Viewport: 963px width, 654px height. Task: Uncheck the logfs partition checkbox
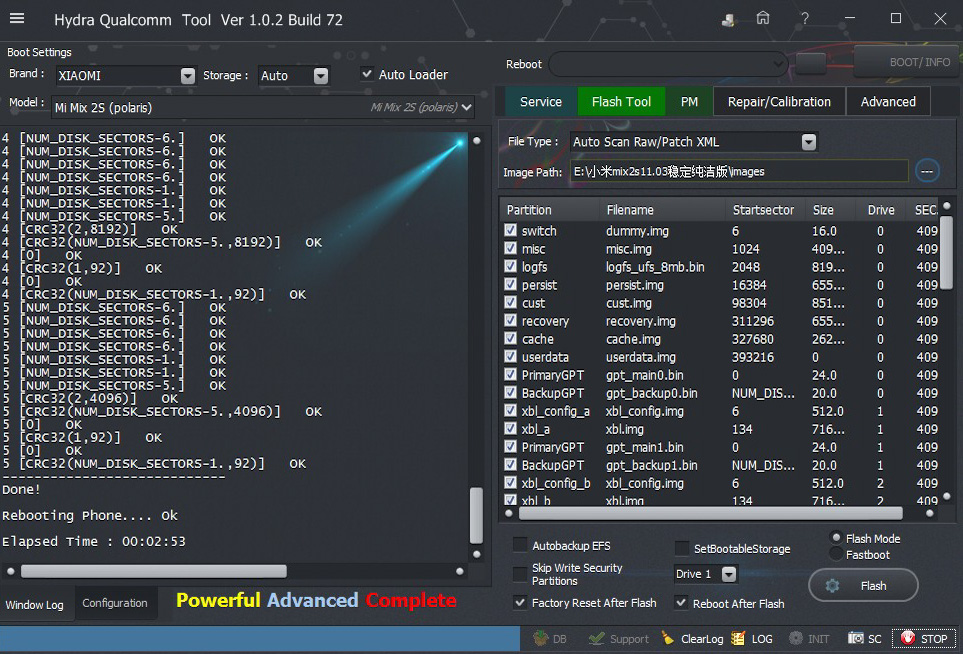[x=510, y=266]
